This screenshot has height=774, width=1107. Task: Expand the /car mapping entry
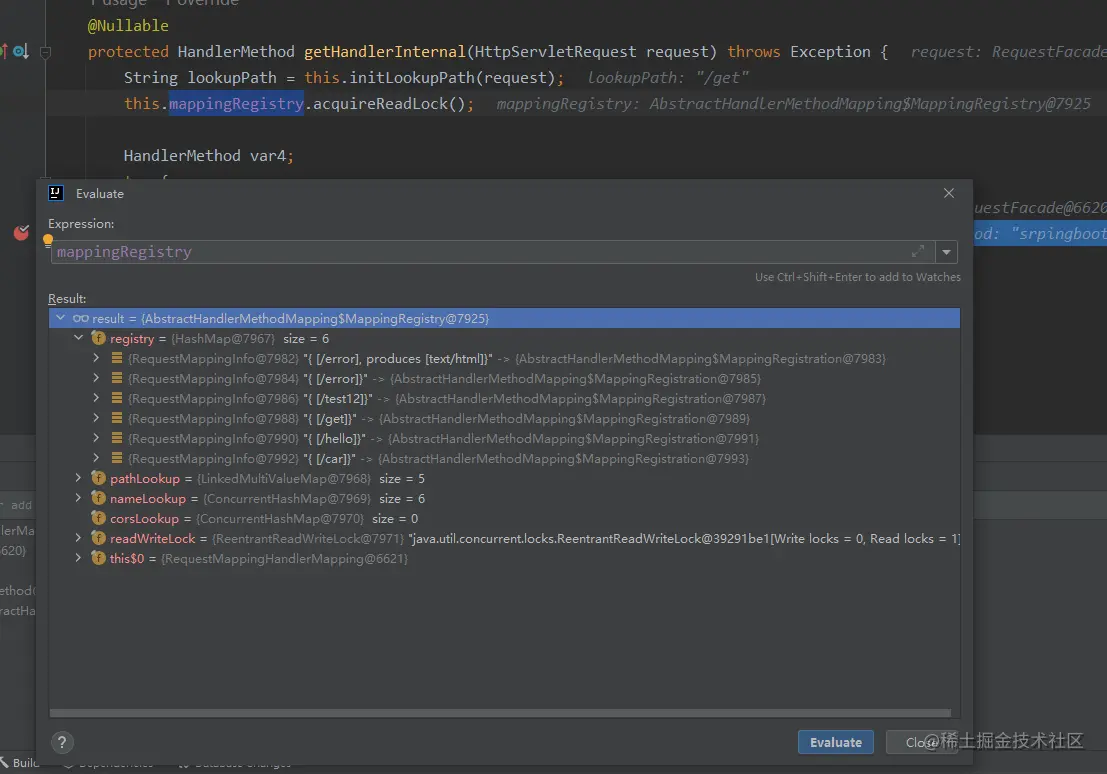[96, 458]
